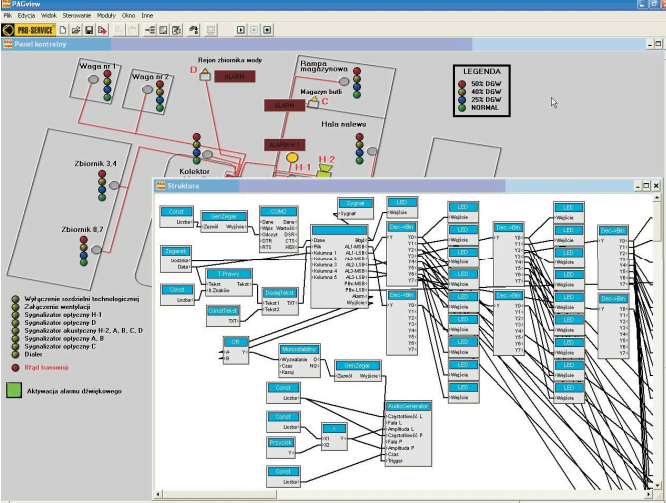Click the Struktura window title icon
Image resolution: width=666 pixels, height=503 pixels.
161,186
